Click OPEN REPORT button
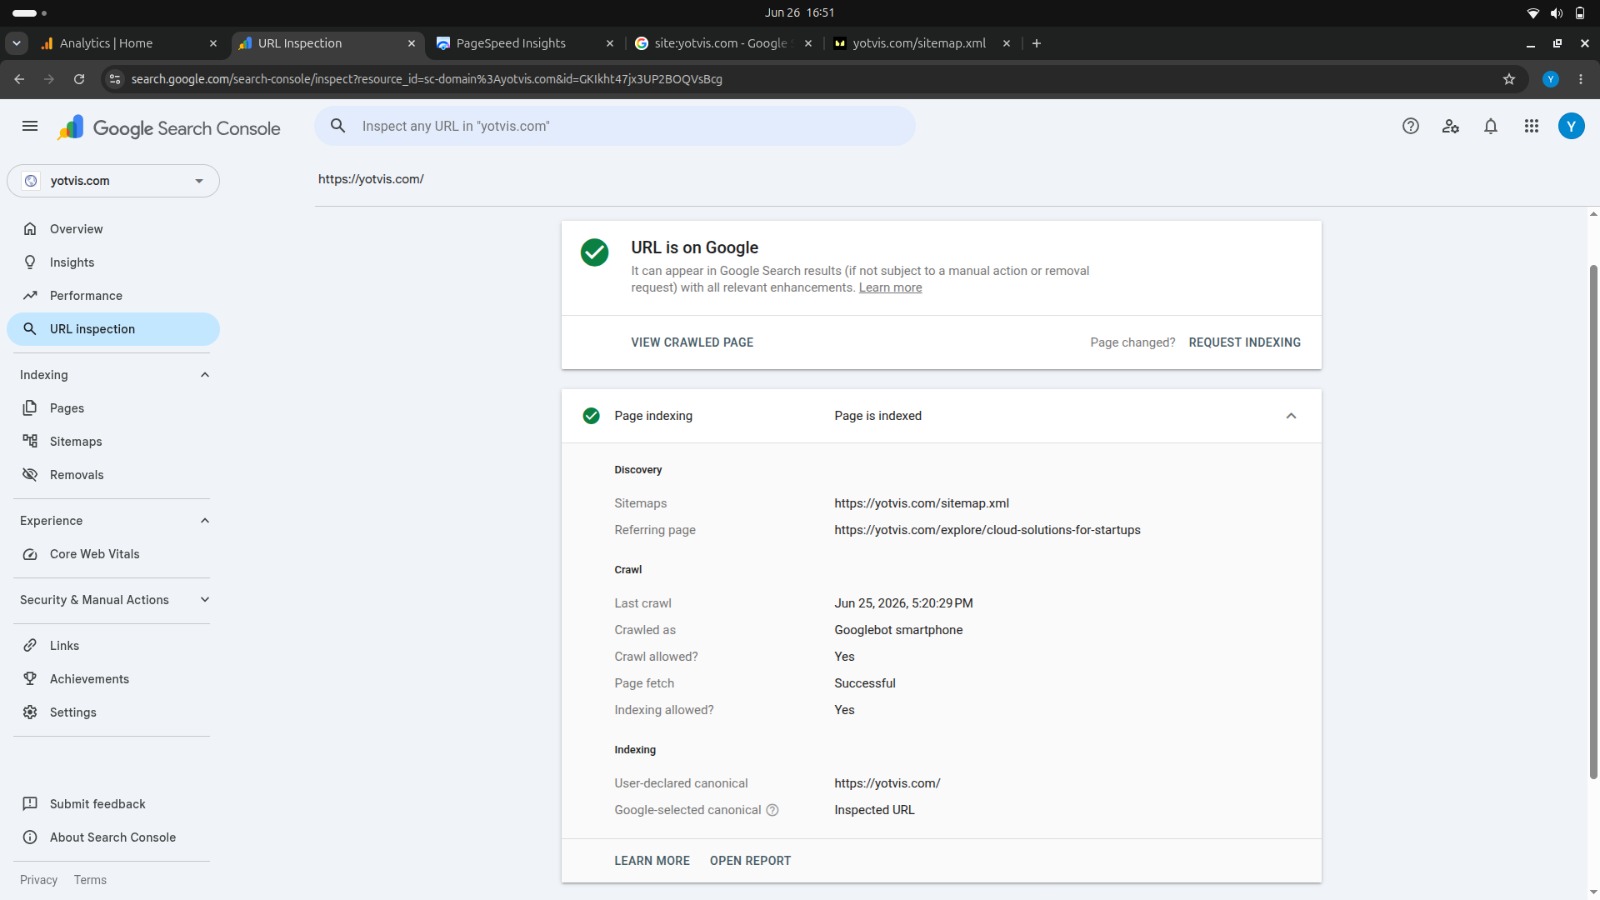The width and height of the screenshot is (1600, 900). pyautogui.click(x=750, y=861)
